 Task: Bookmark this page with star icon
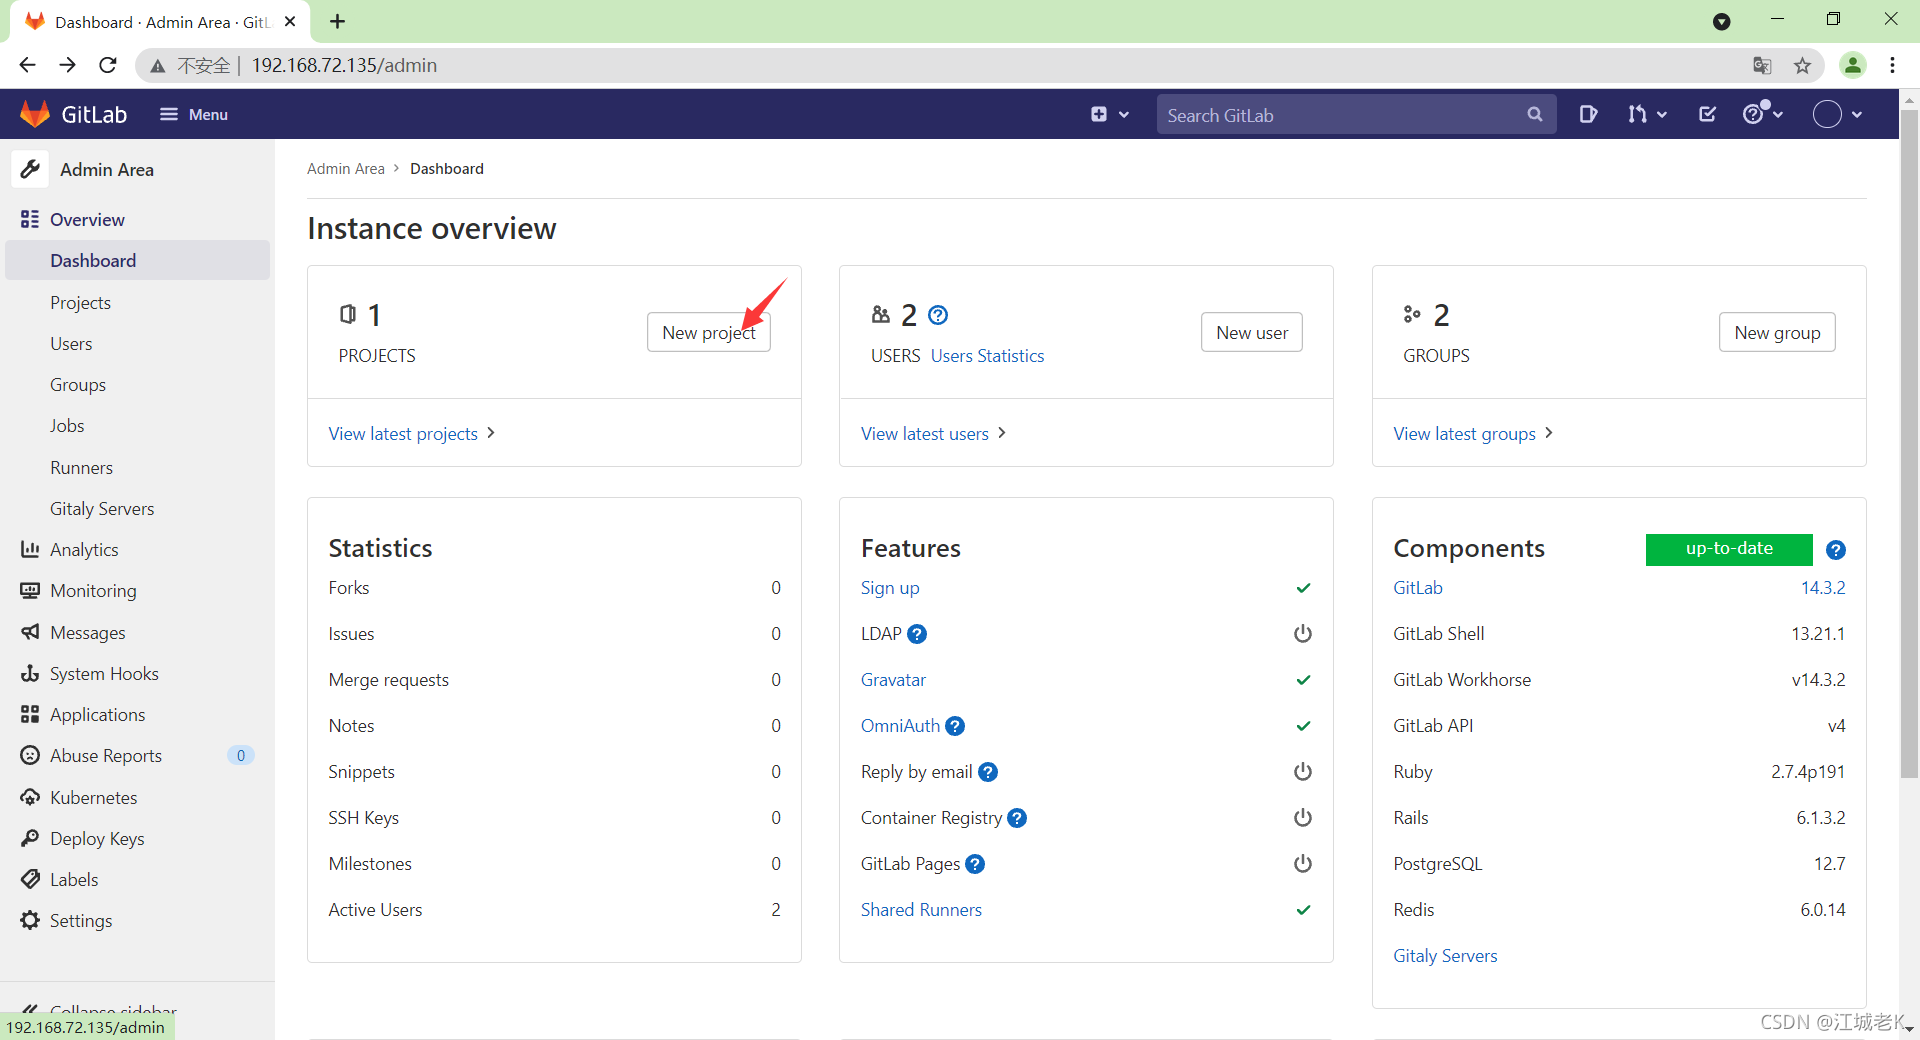click(x=1802, y=65)
